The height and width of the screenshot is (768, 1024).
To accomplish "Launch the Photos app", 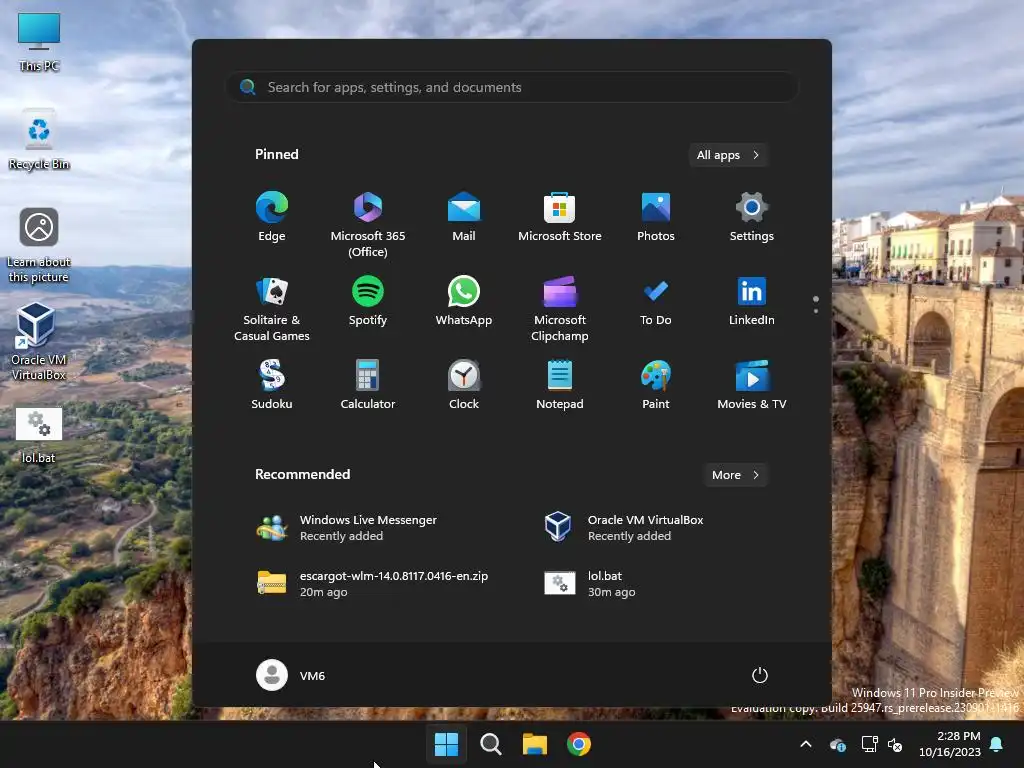I will (x=656, y=216).
